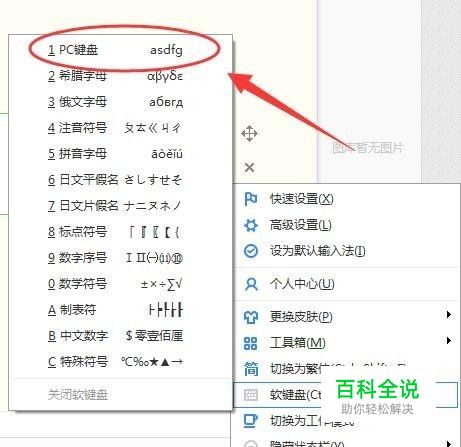Close the panel with the X icon

coord(249,167)
